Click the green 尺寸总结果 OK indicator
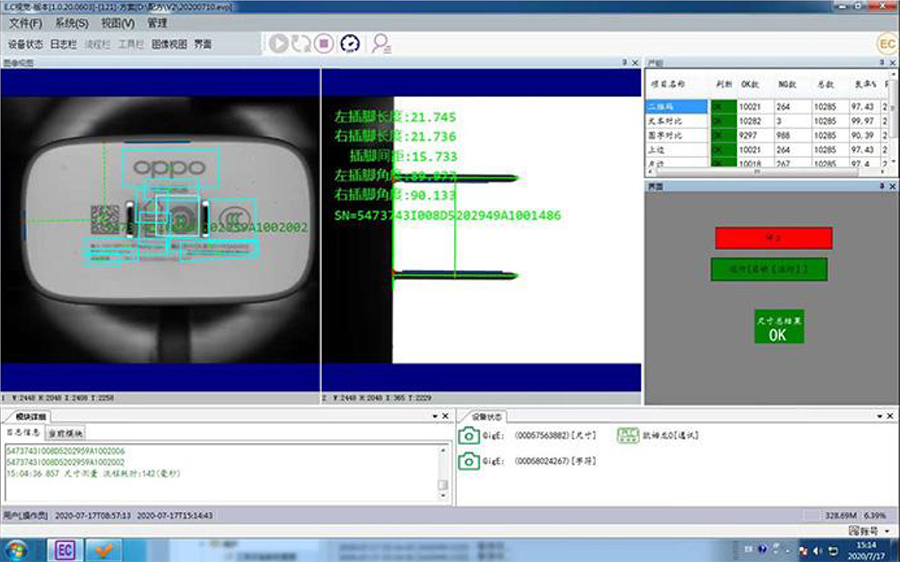The image size is (900, 562). tap(779, 327)
